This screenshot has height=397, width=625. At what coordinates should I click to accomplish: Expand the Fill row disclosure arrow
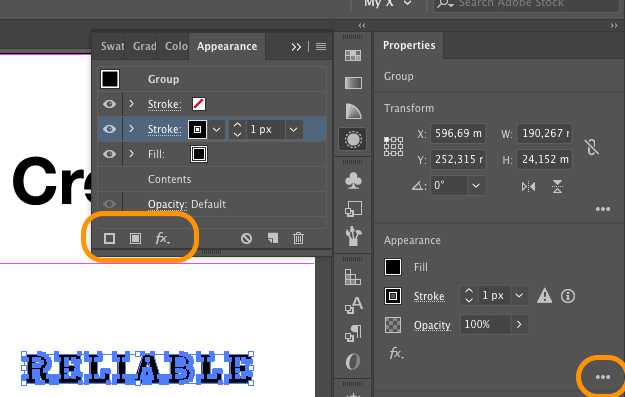(x=132, y=153)
